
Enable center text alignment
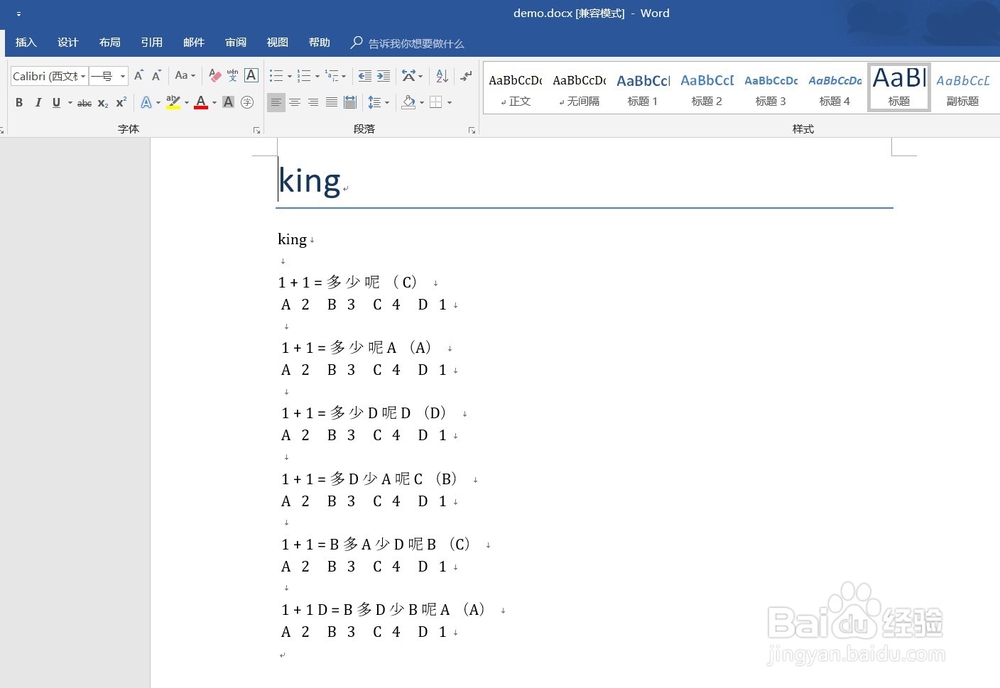293,103
